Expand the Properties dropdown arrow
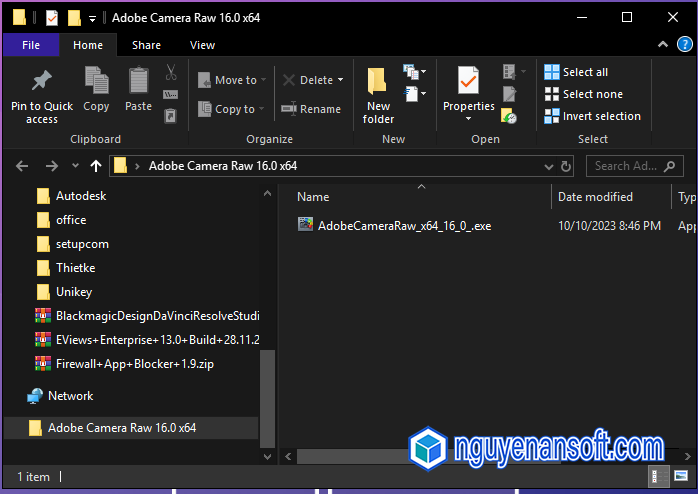The width and height of the screenshot is (698, 494). [468, 119]
